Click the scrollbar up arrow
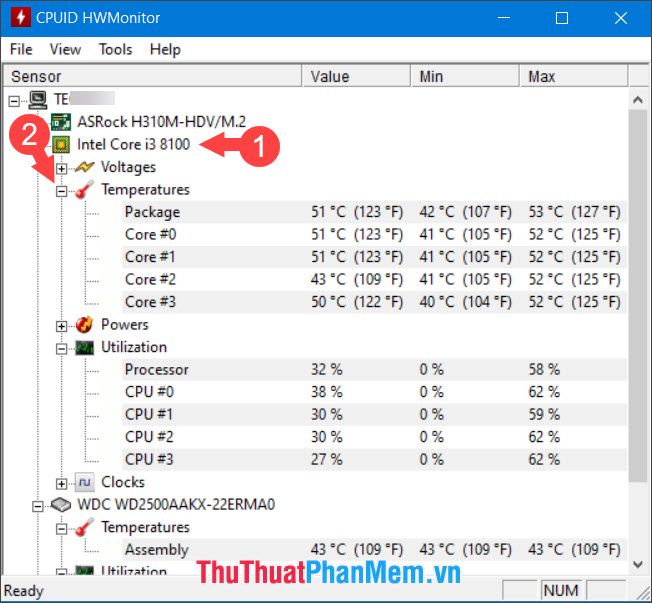 point(638,100)
